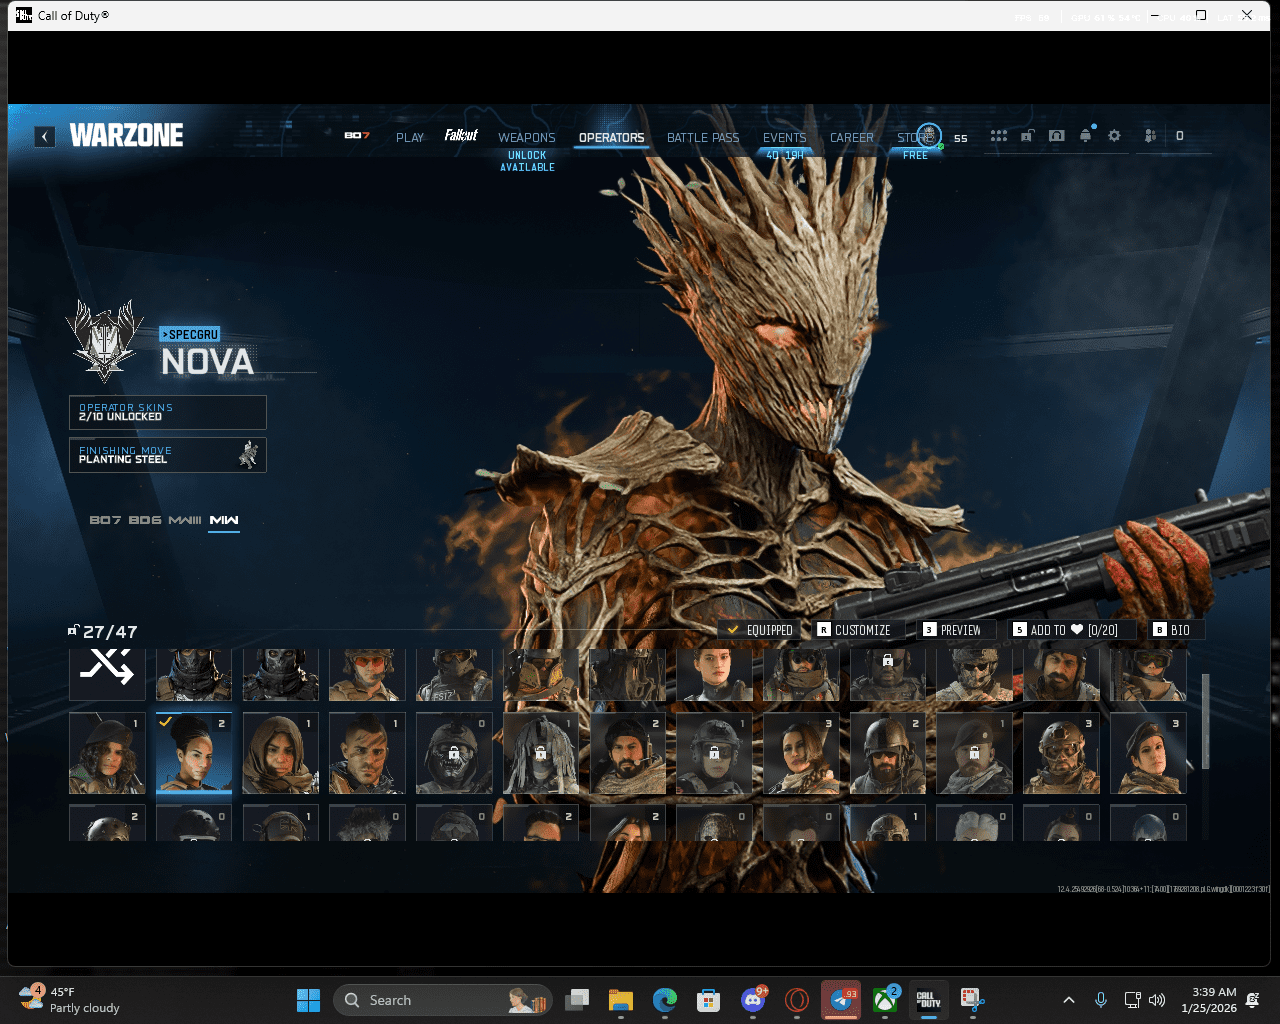Open the settings gear icon
The width and height of the screenshot is (1280, 1024).
1114,136
